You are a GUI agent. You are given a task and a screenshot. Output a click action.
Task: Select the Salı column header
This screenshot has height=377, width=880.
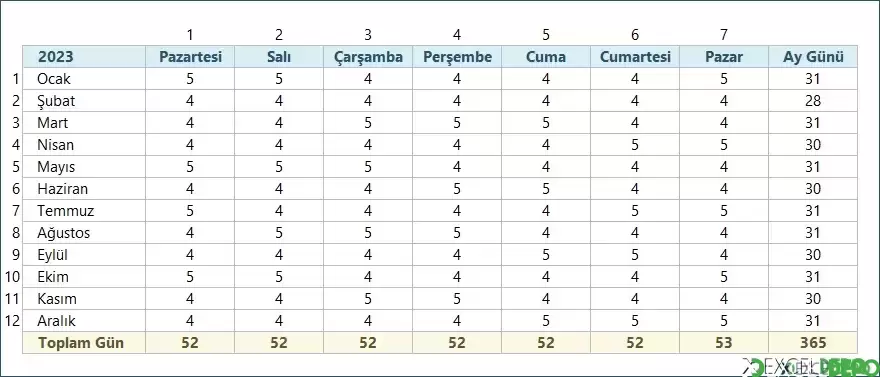tap(279, 57)
